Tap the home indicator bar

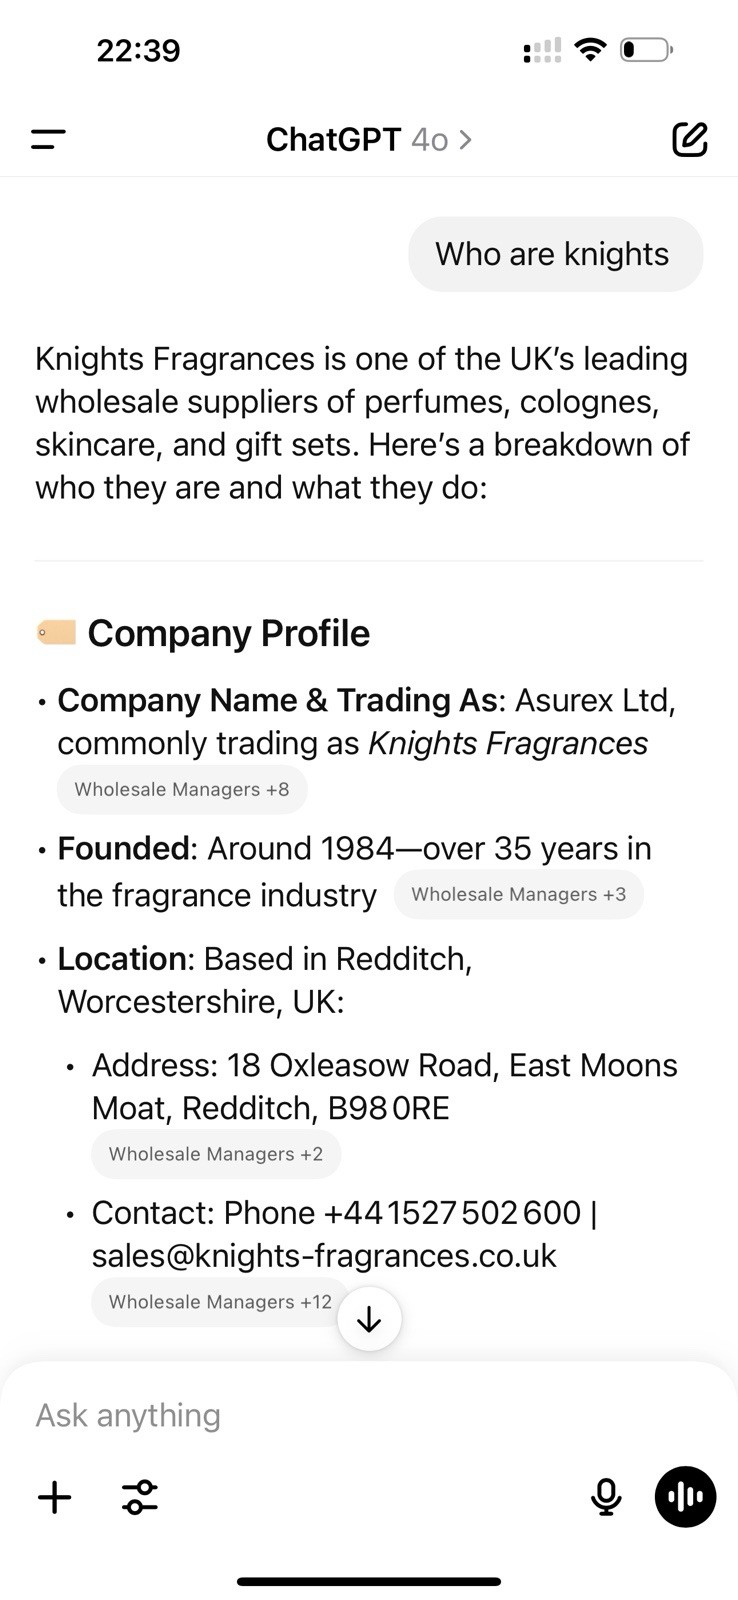369,1581
